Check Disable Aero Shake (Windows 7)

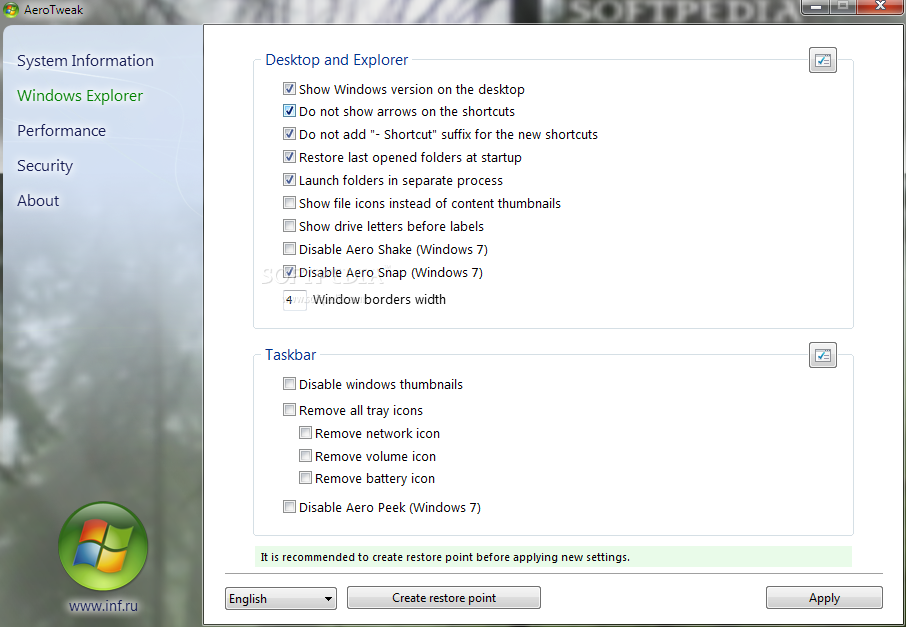pos(289,249)
